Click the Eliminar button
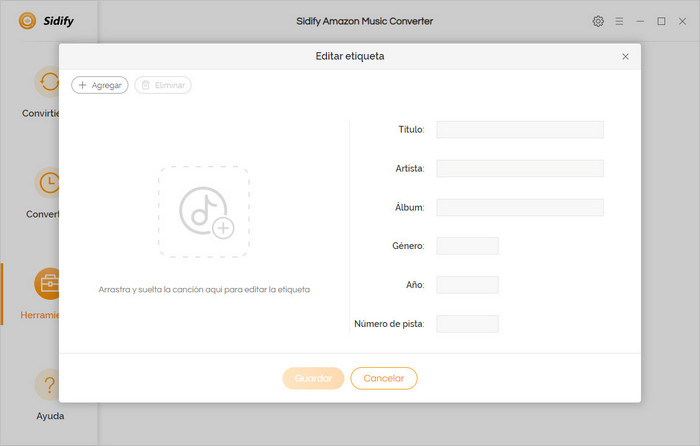 tap(163, 85)
